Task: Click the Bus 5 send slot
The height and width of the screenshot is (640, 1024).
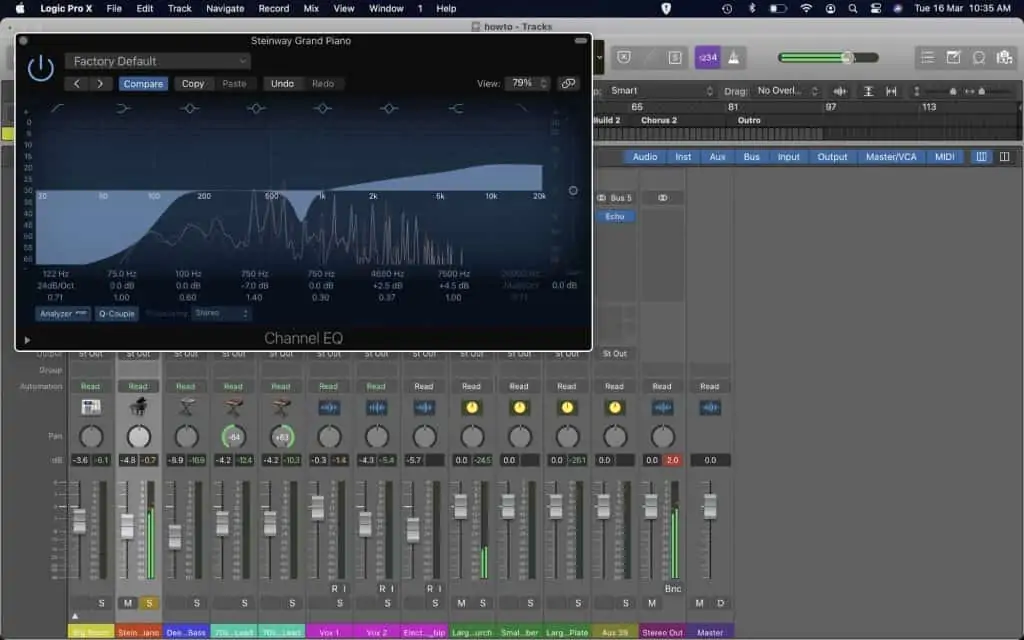Action: 615,198
